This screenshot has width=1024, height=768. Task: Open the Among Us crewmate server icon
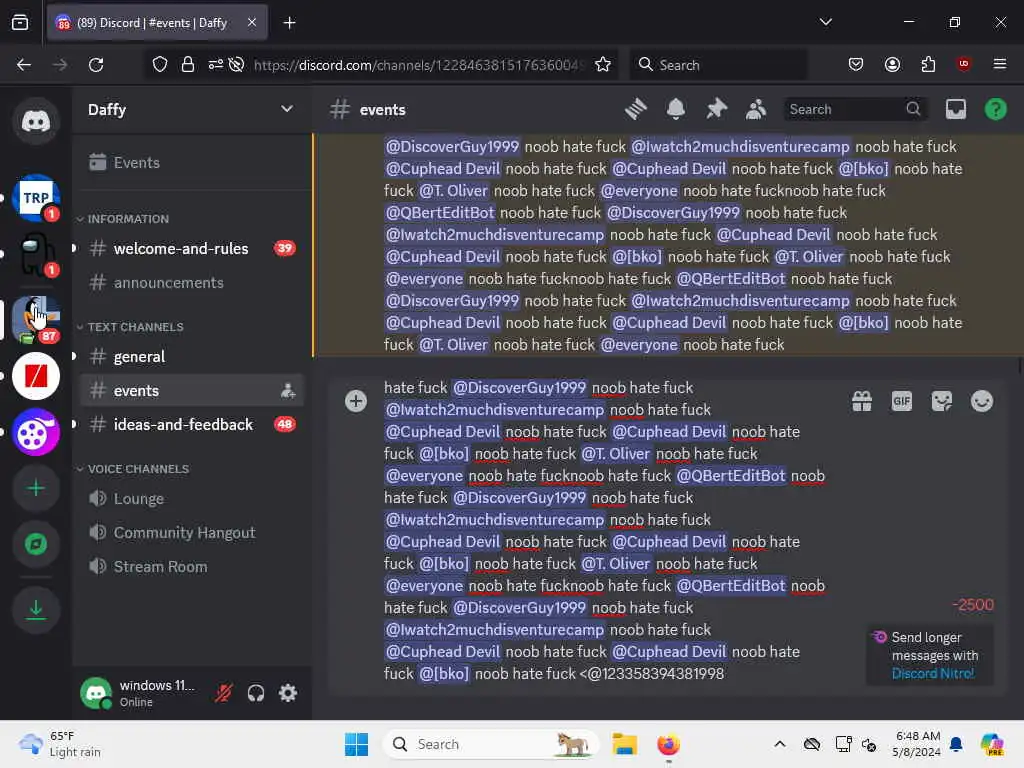pyautogui.click(x=36, y=255)
